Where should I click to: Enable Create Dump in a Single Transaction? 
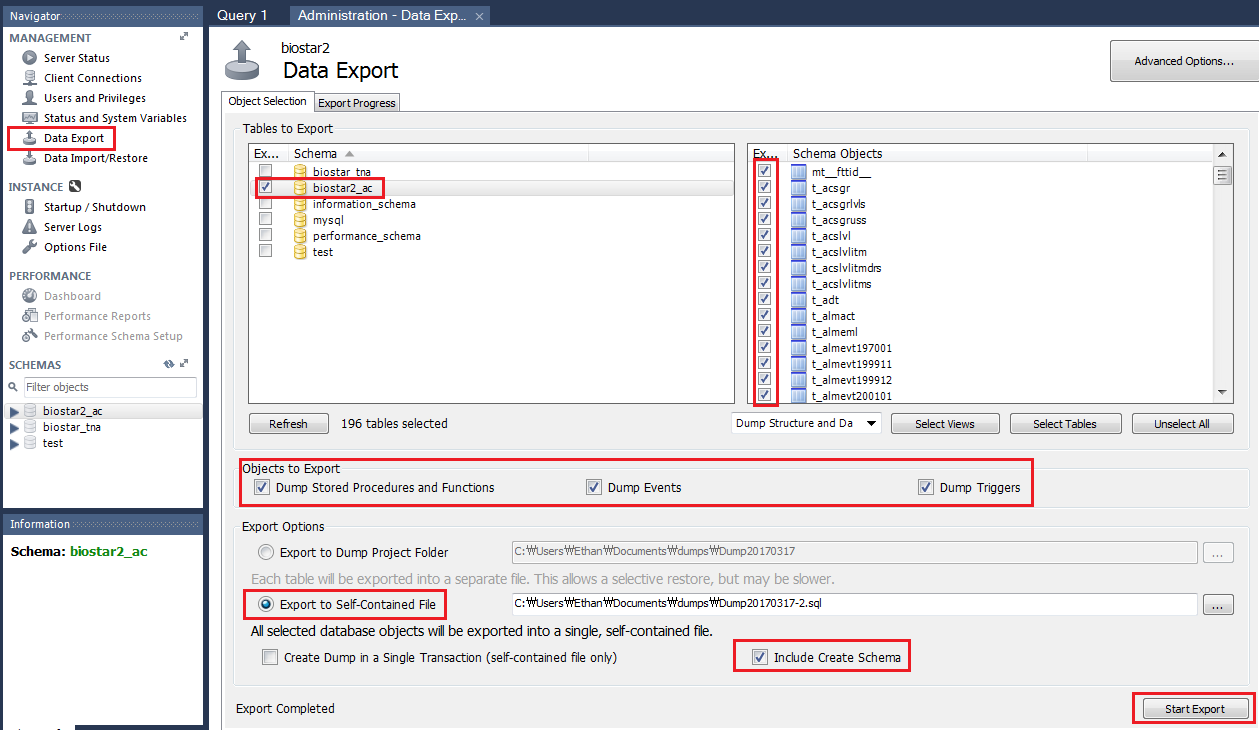click(x=269, y=657)
